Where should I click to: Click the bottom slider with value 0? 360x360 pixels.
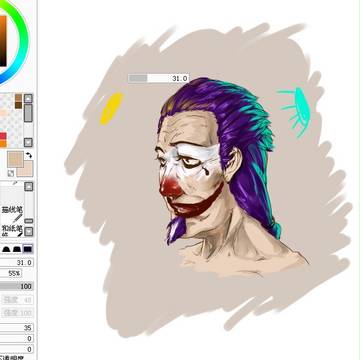(x=17, y=349)
